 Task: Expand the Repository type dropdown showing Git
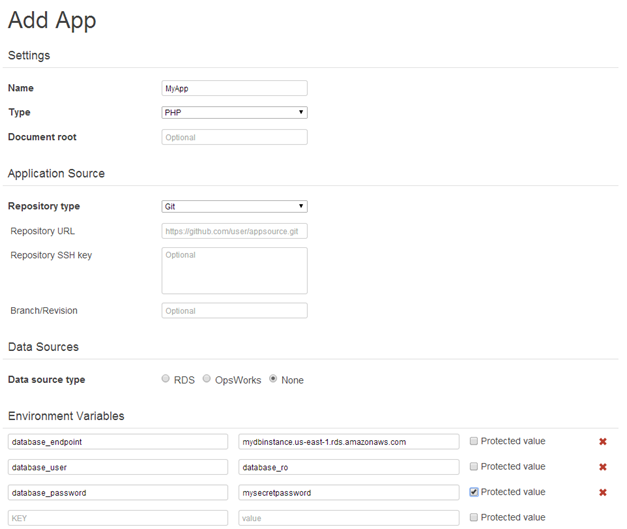234,206
